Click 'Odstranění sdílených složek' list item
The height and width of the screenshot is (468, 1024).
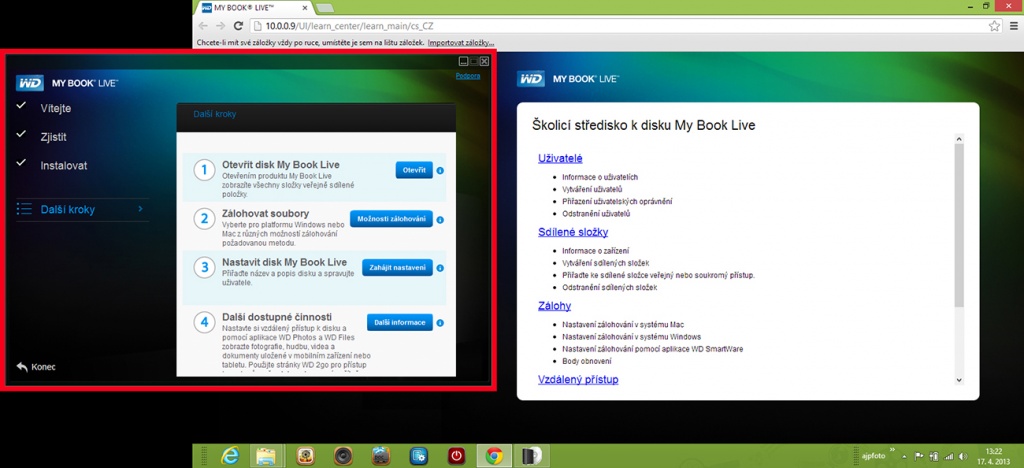point(609,287)
